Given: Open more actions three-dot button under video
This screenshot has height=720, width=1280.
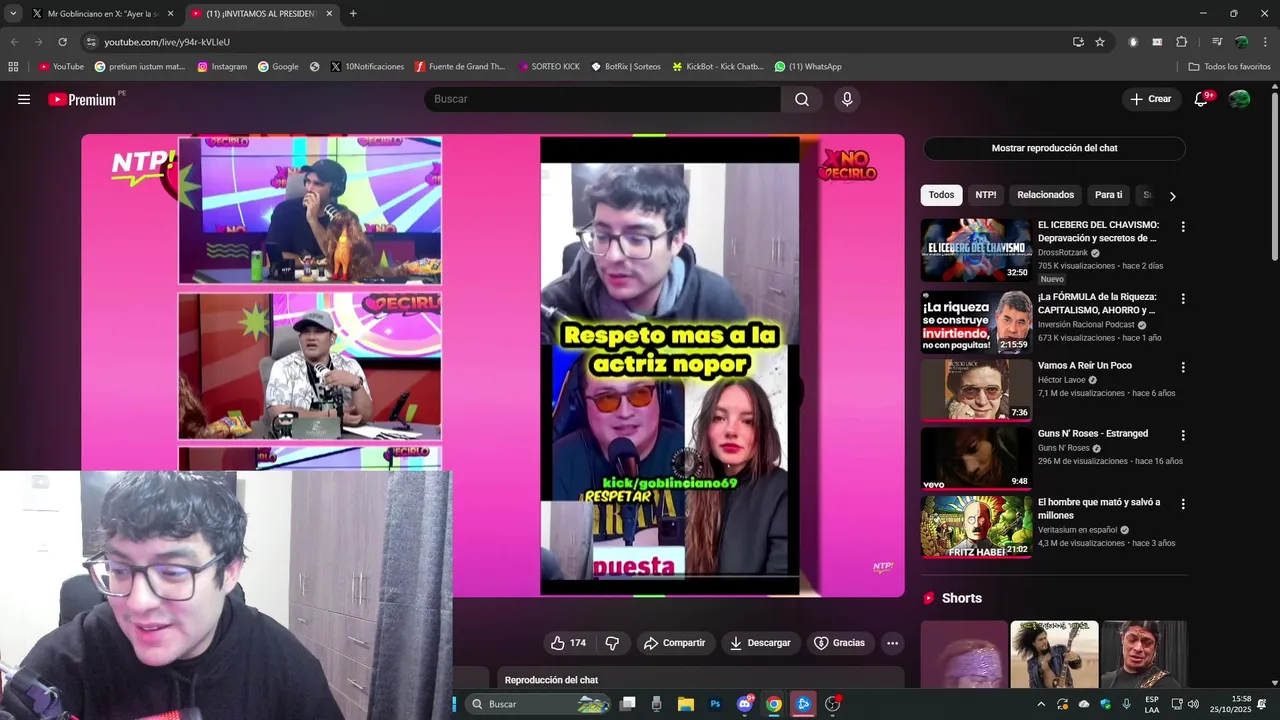Looking at the screenshot, I should [892, 643].
